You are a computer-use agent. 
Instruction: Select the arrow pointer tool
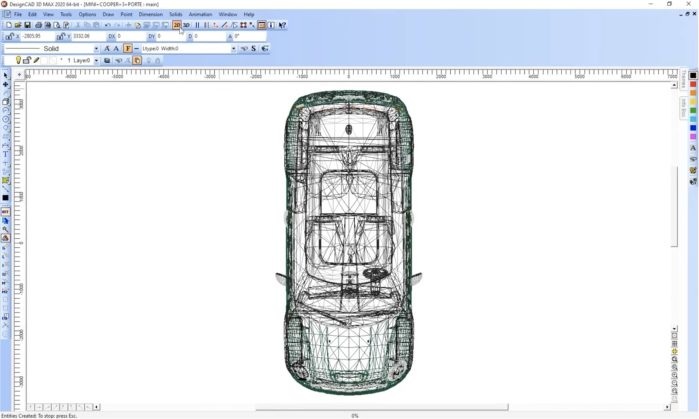point(5,76)
